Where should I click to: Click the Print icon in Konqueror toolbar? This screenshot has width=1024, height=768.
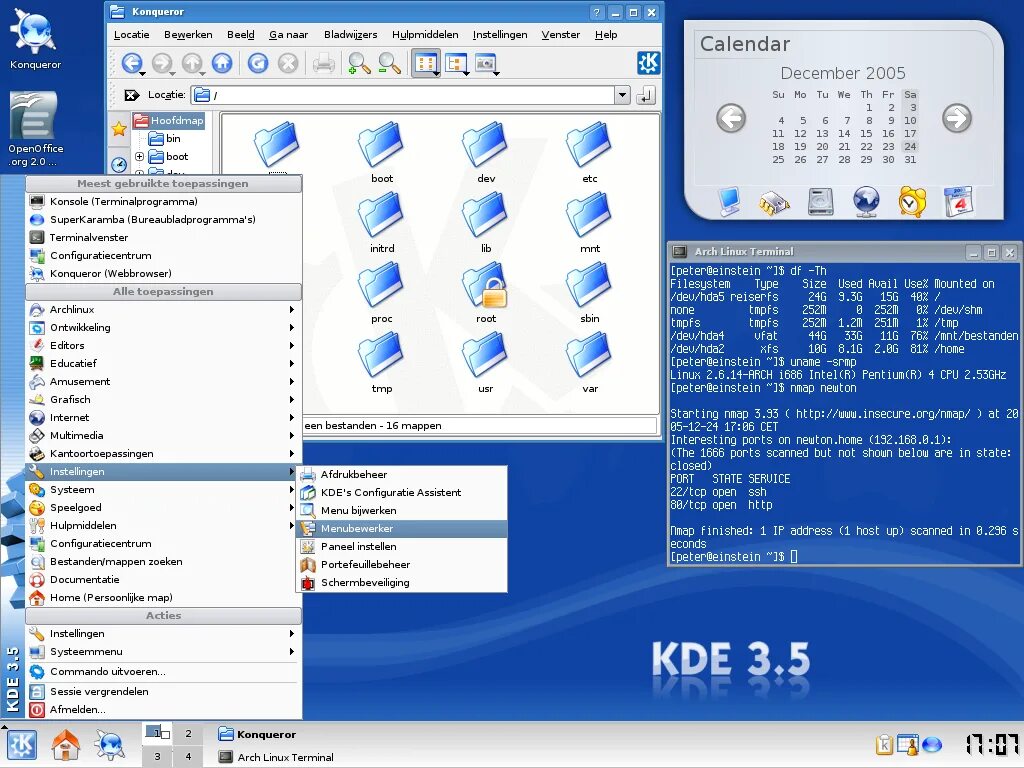(x=323, y=63)
